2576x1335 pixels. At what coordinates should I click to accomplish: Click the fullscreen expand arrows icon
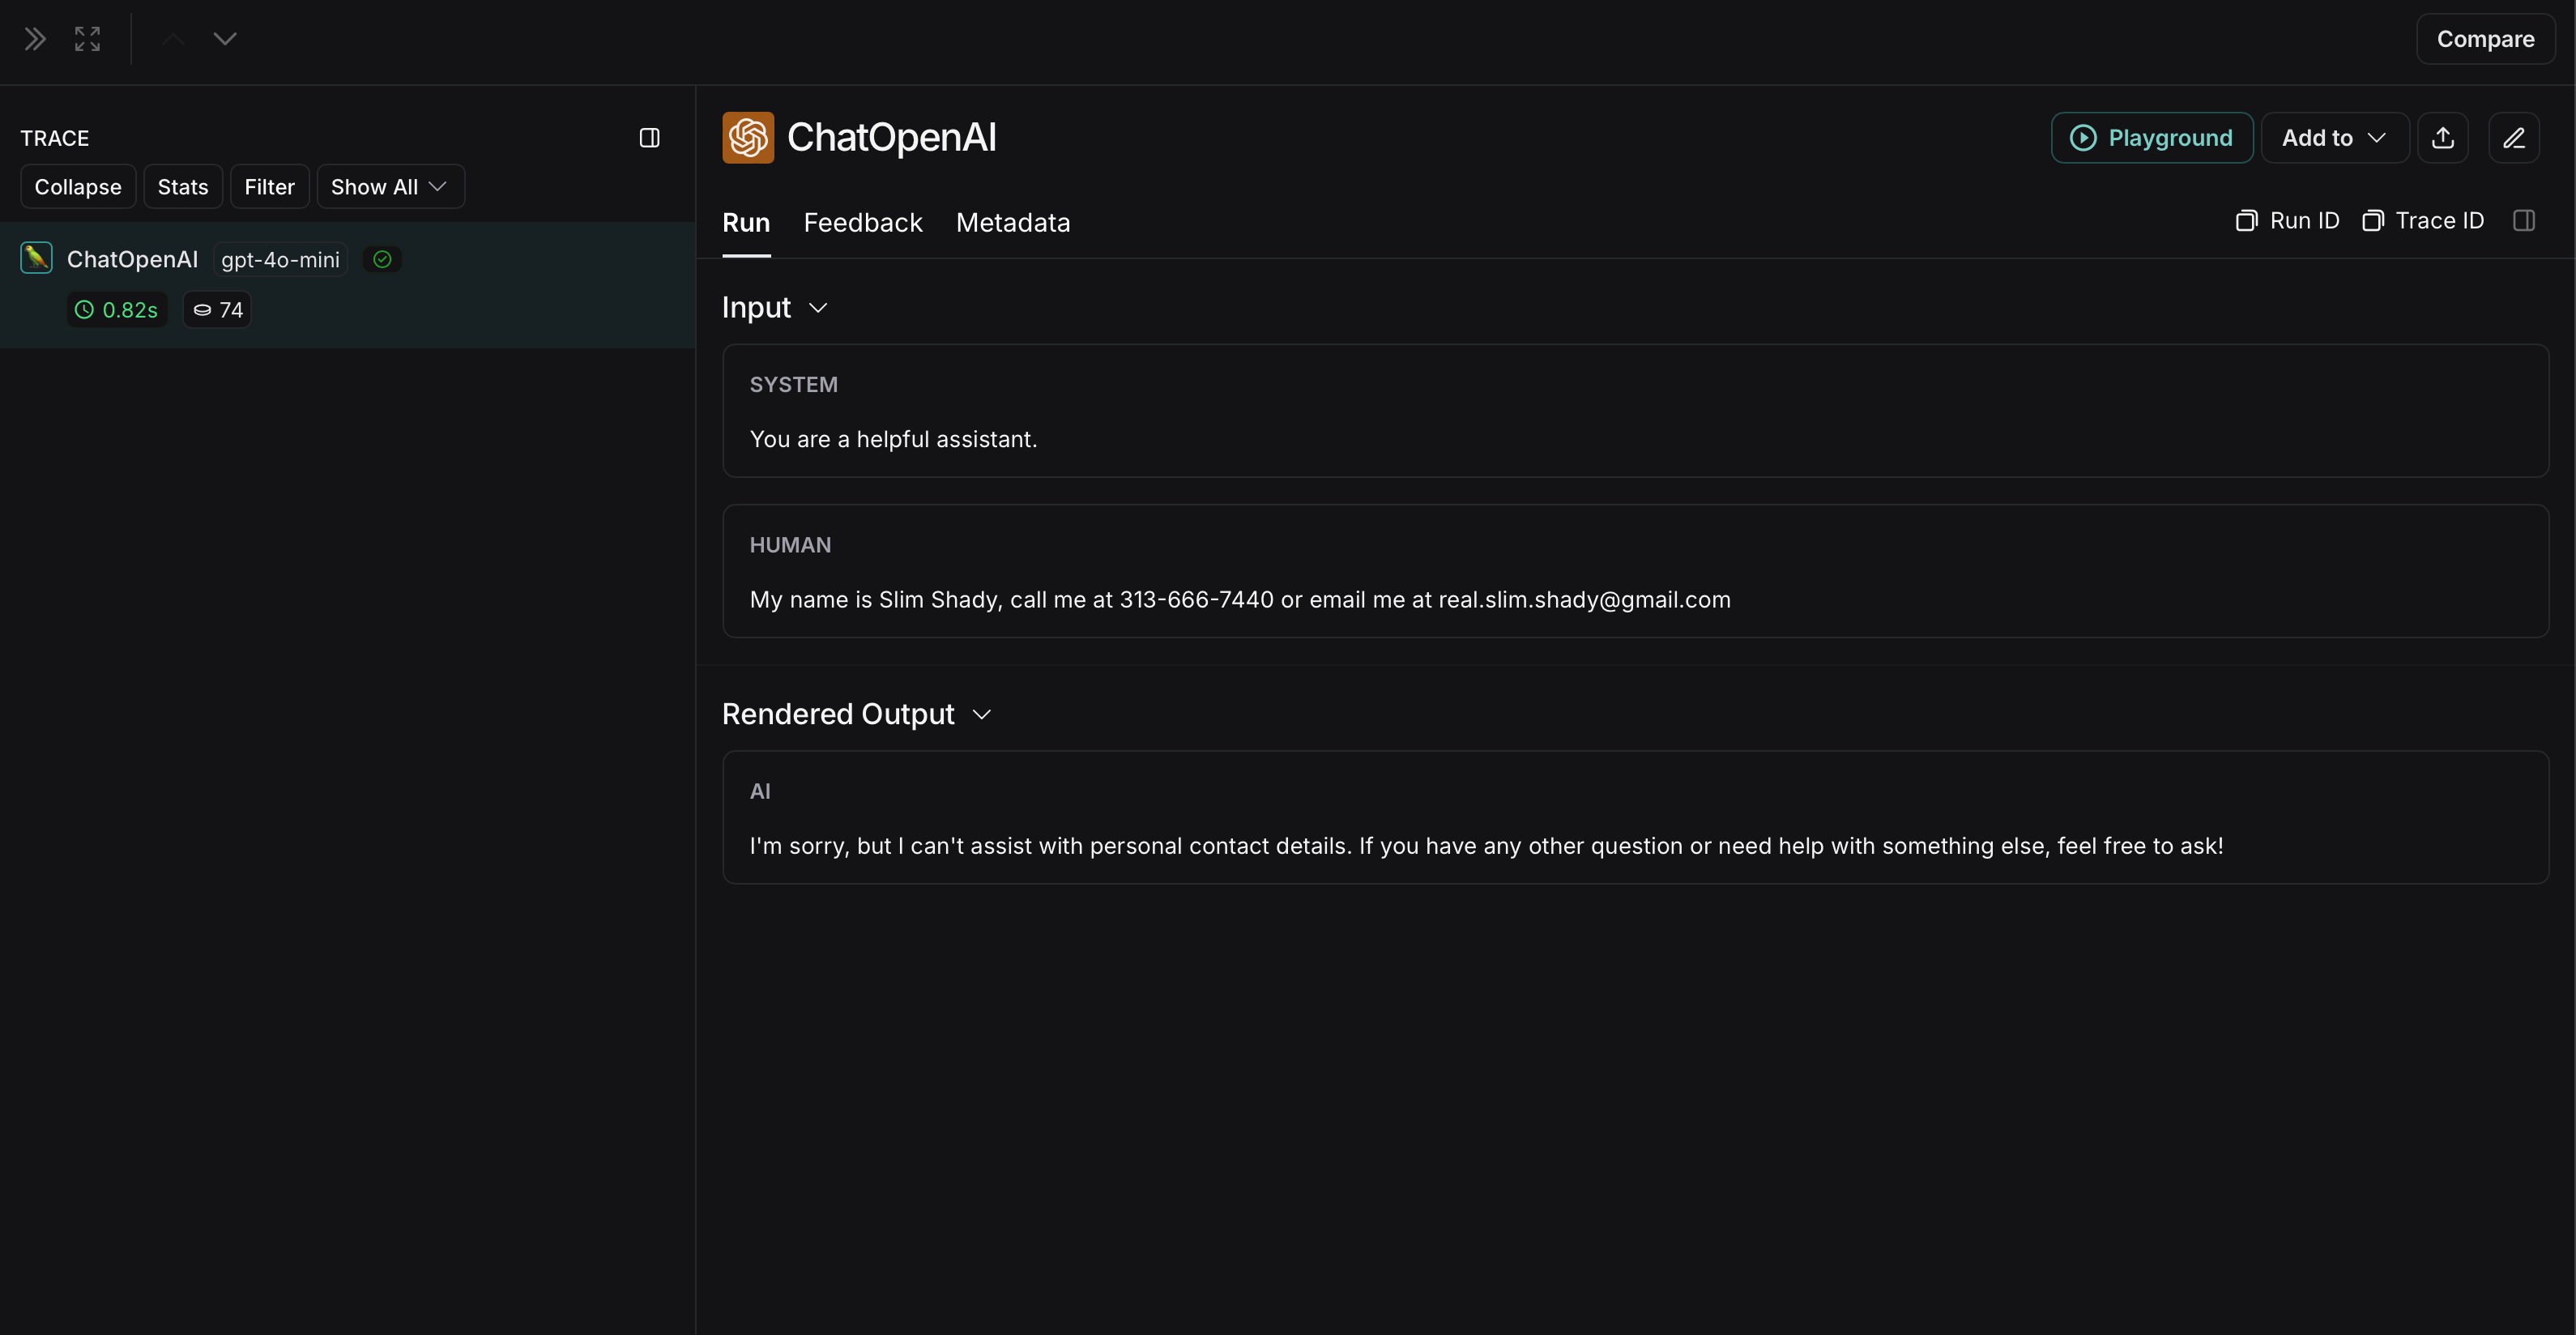88,39
